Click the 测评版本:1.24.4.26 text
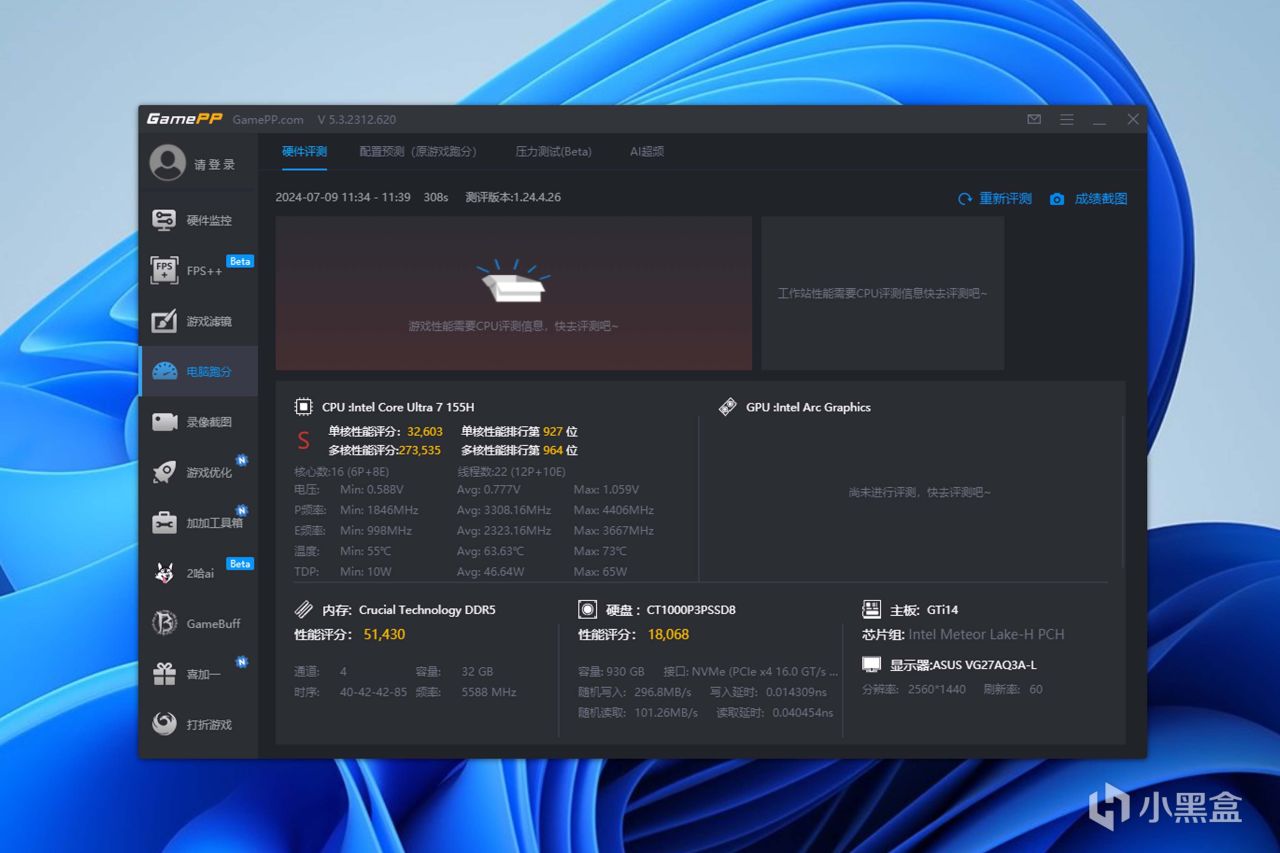 tap(513, 198)
